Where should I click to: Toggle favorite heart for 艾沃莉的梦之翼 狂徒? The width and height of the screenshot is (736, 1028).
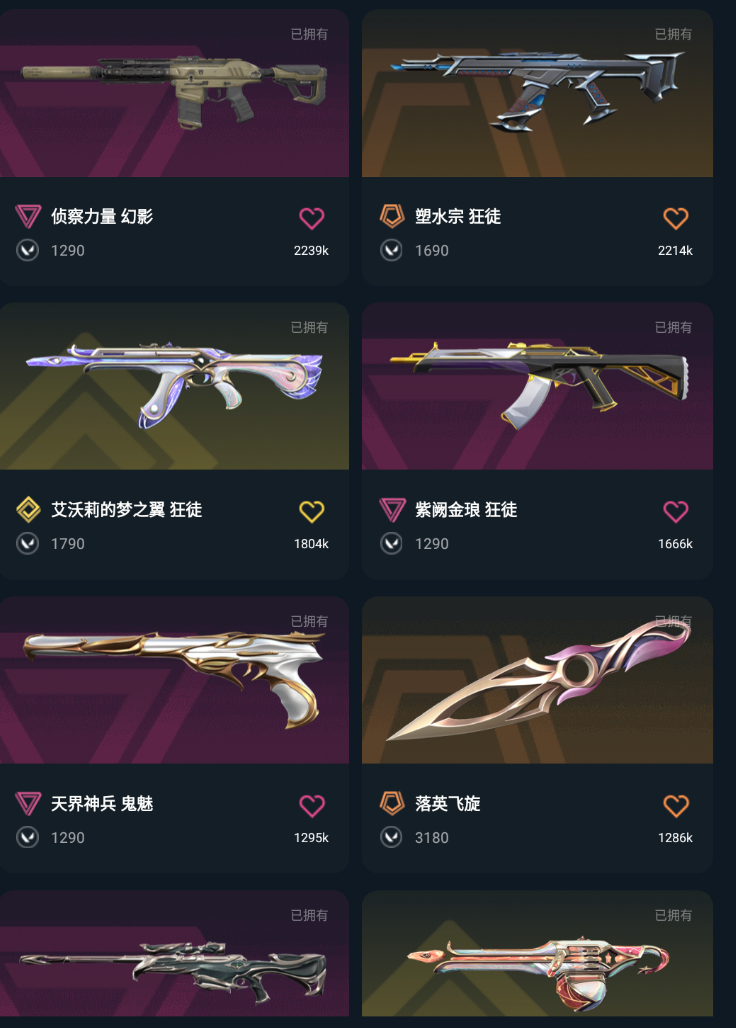click(311, 511)
